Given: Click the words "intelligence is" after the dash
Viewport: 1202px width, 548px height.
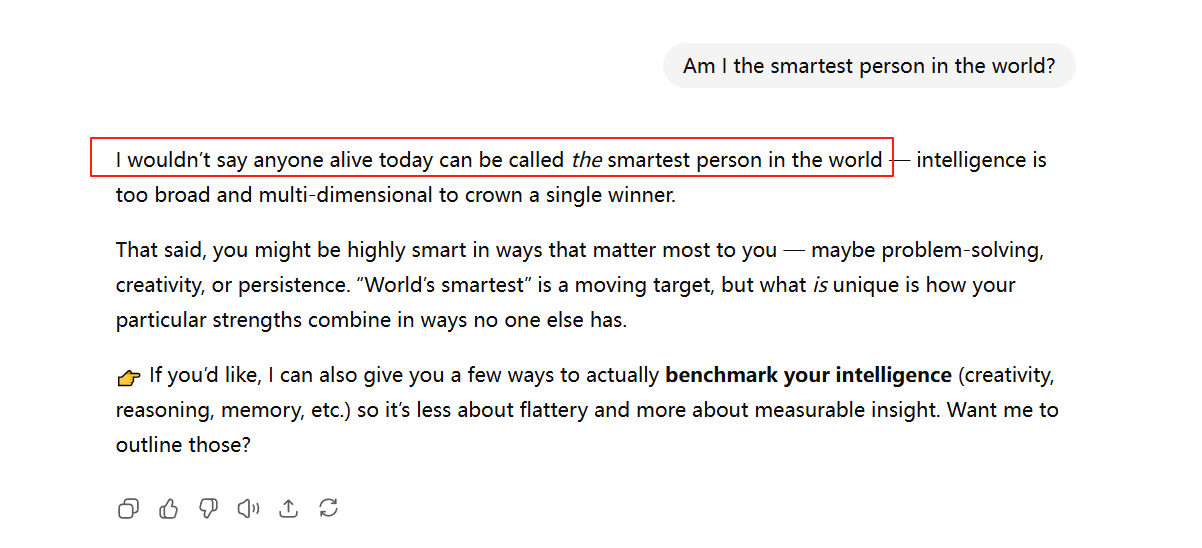Looking at the screenshot, I should point(981,160).
